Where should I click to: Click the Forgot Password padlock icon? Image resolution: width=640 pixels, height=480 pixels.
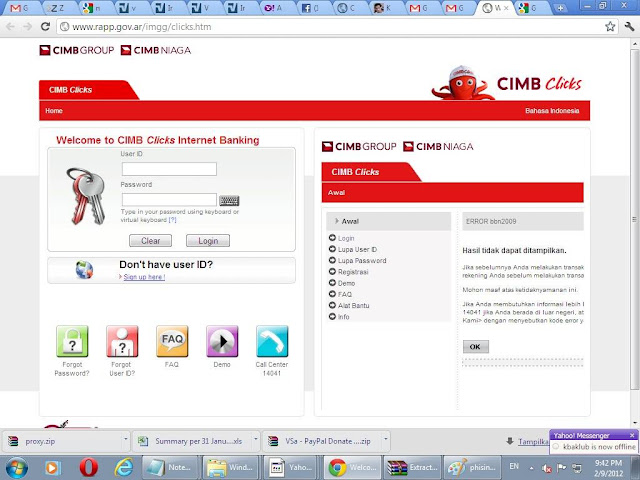tap(72, 341)
